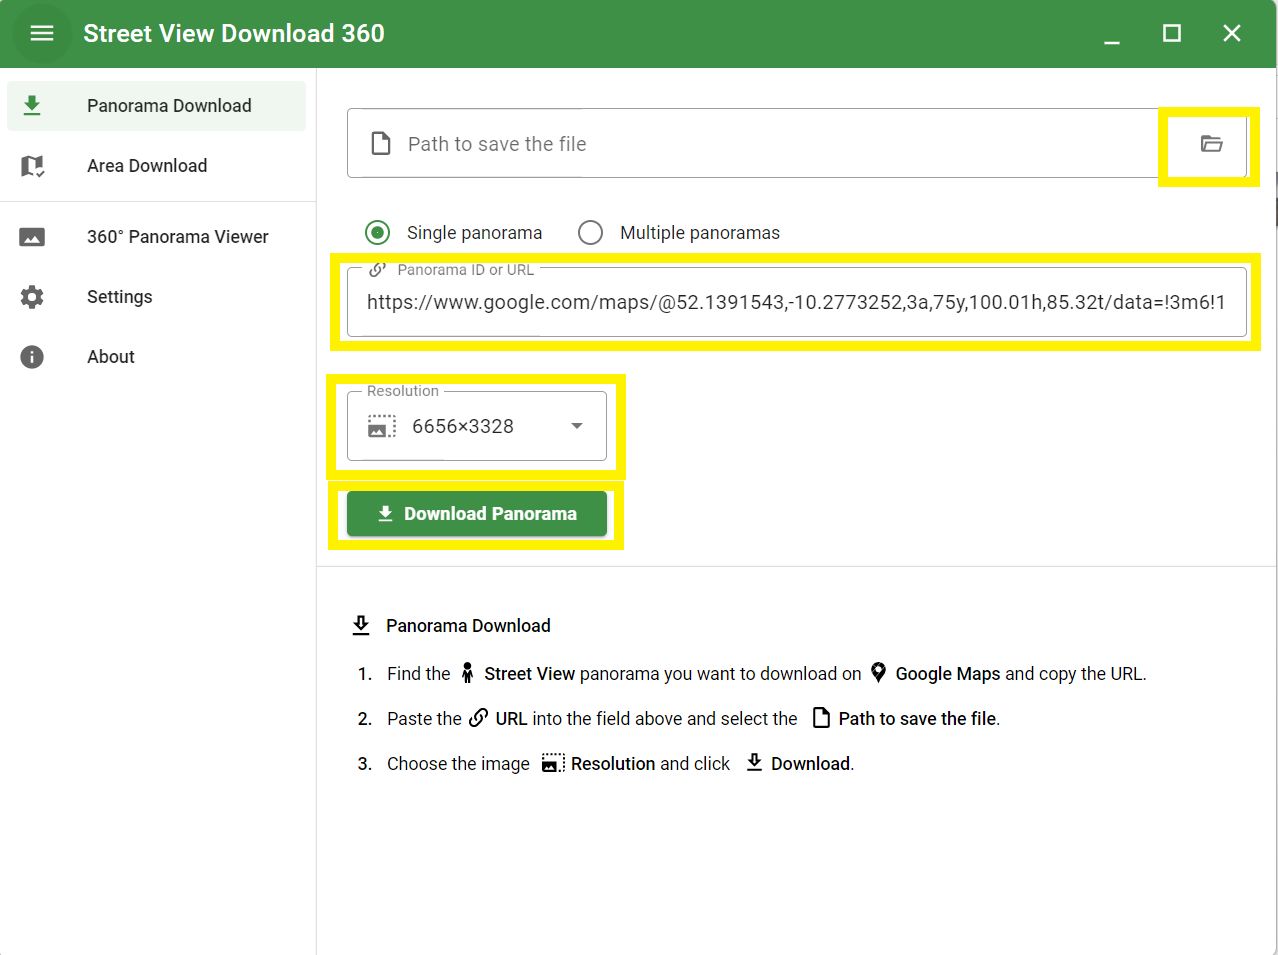This screenshot has width=1278, height=955.
Task: Open the About page
Action: [111, 357]
